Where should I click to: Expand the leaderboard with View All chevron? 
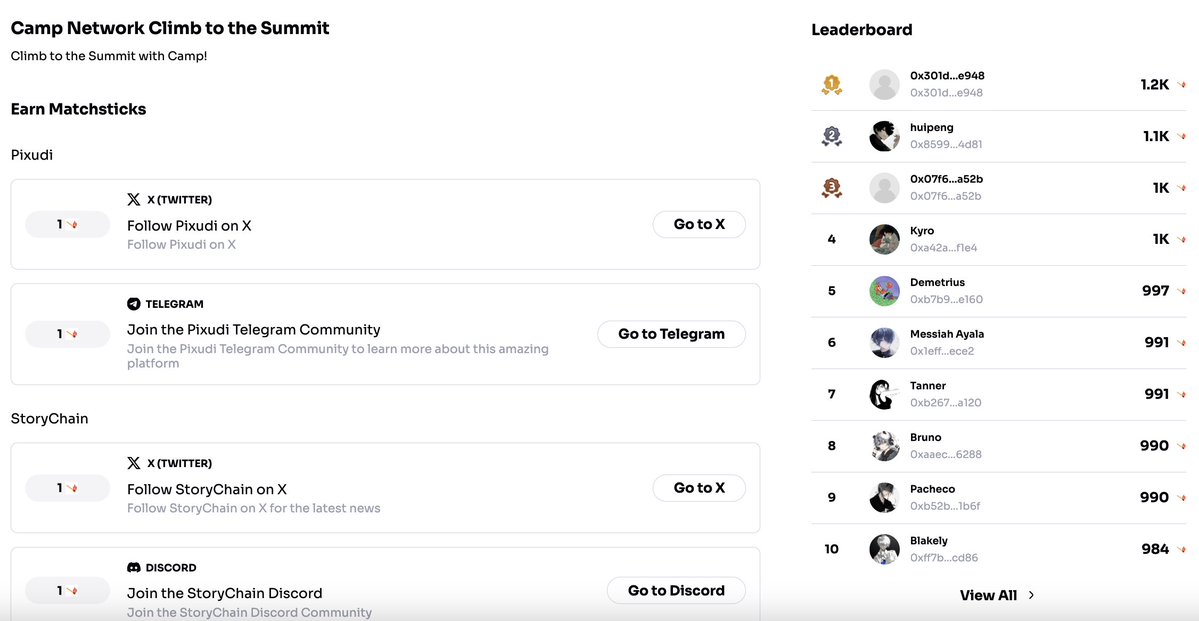pos(1032,595)
